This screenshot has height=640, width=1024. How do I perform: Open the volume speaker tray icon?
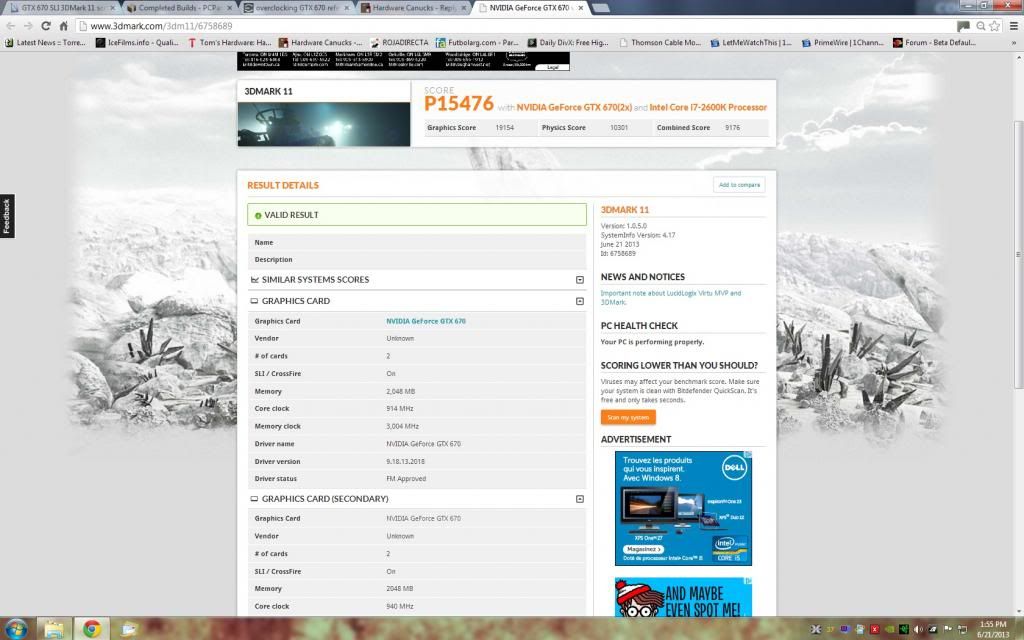pyautogui.click(x=918, y=630)
